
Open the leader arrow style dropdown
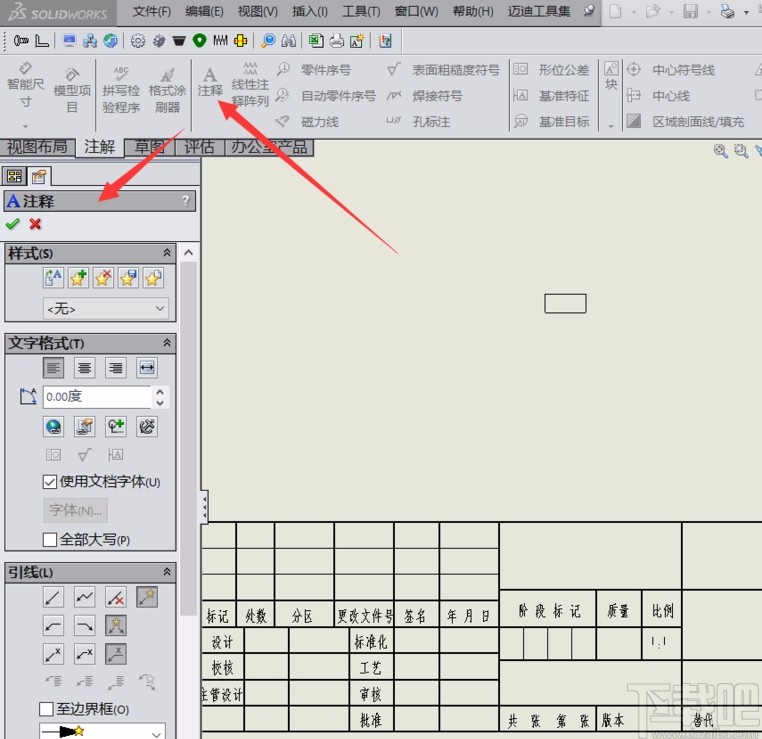(x=102, y=731)
